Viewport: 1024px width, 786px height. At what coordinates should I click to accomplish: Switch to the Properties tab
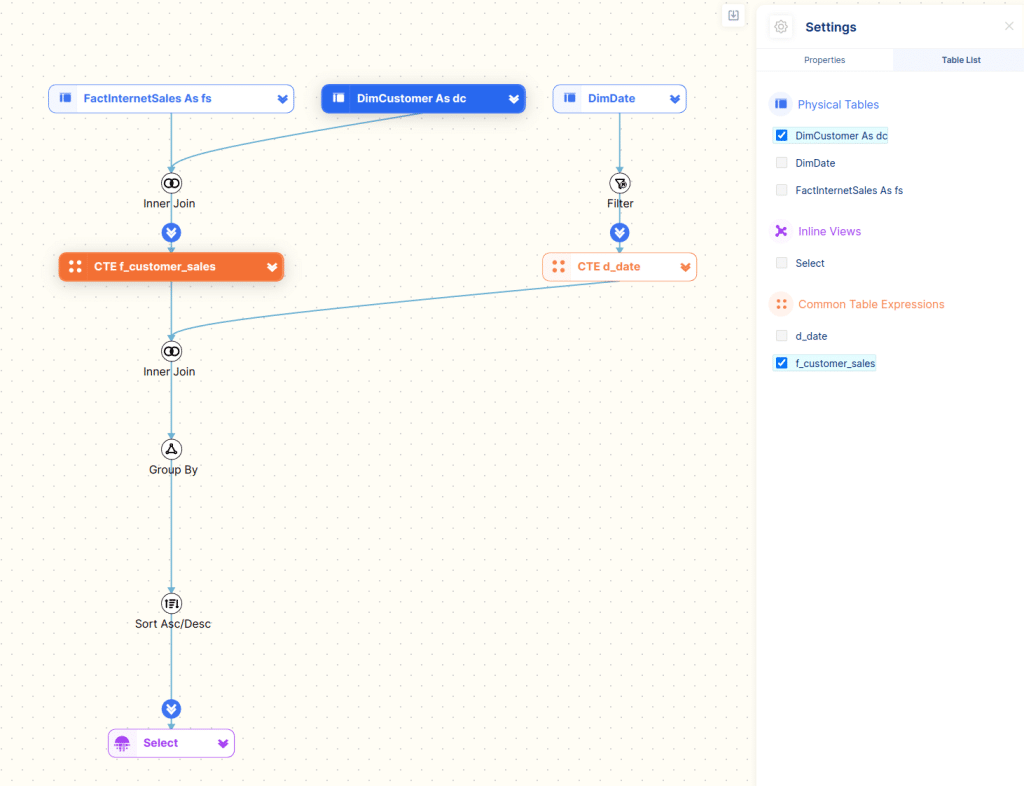pos(824,60)
